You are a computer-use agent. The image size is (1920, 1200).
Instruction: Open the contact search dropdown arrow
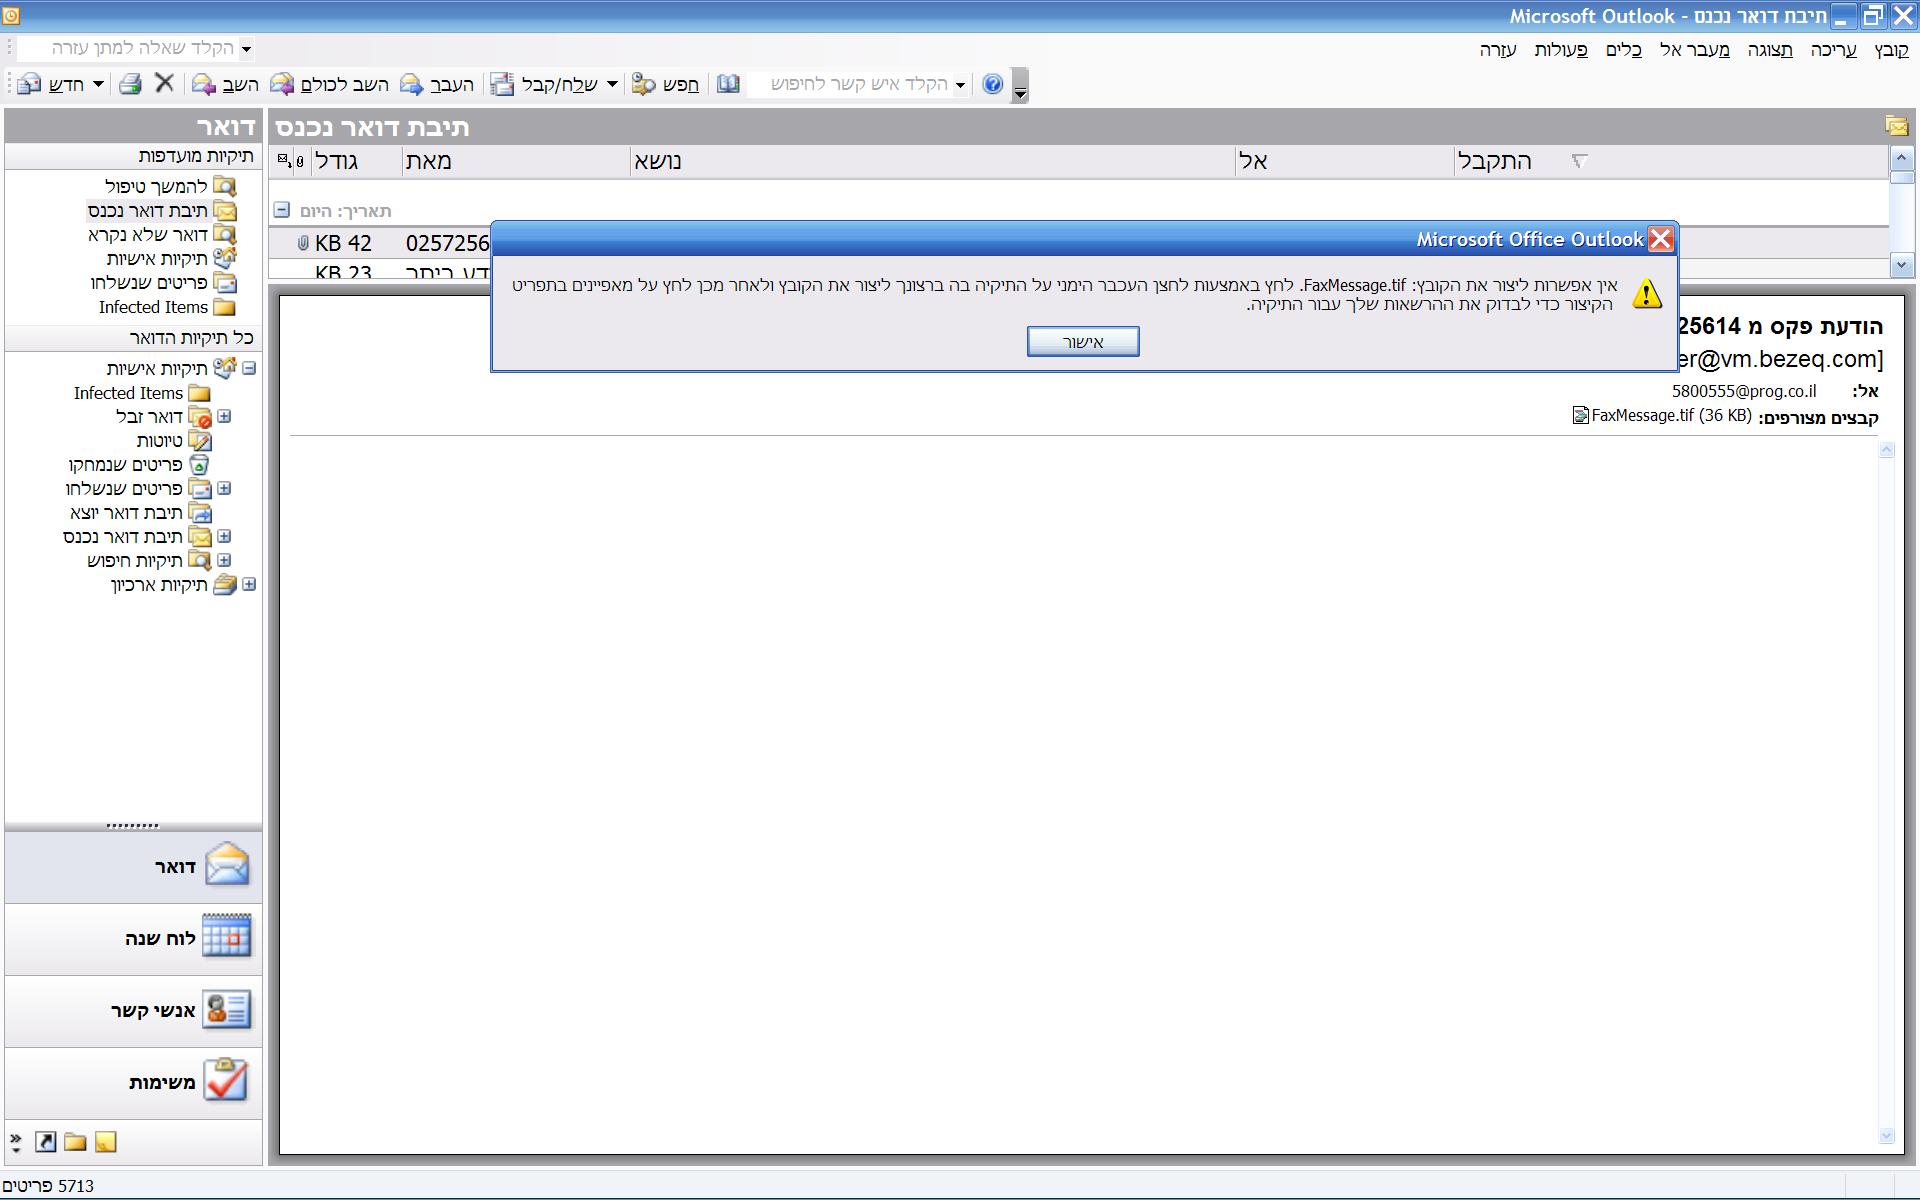(960, 85)
